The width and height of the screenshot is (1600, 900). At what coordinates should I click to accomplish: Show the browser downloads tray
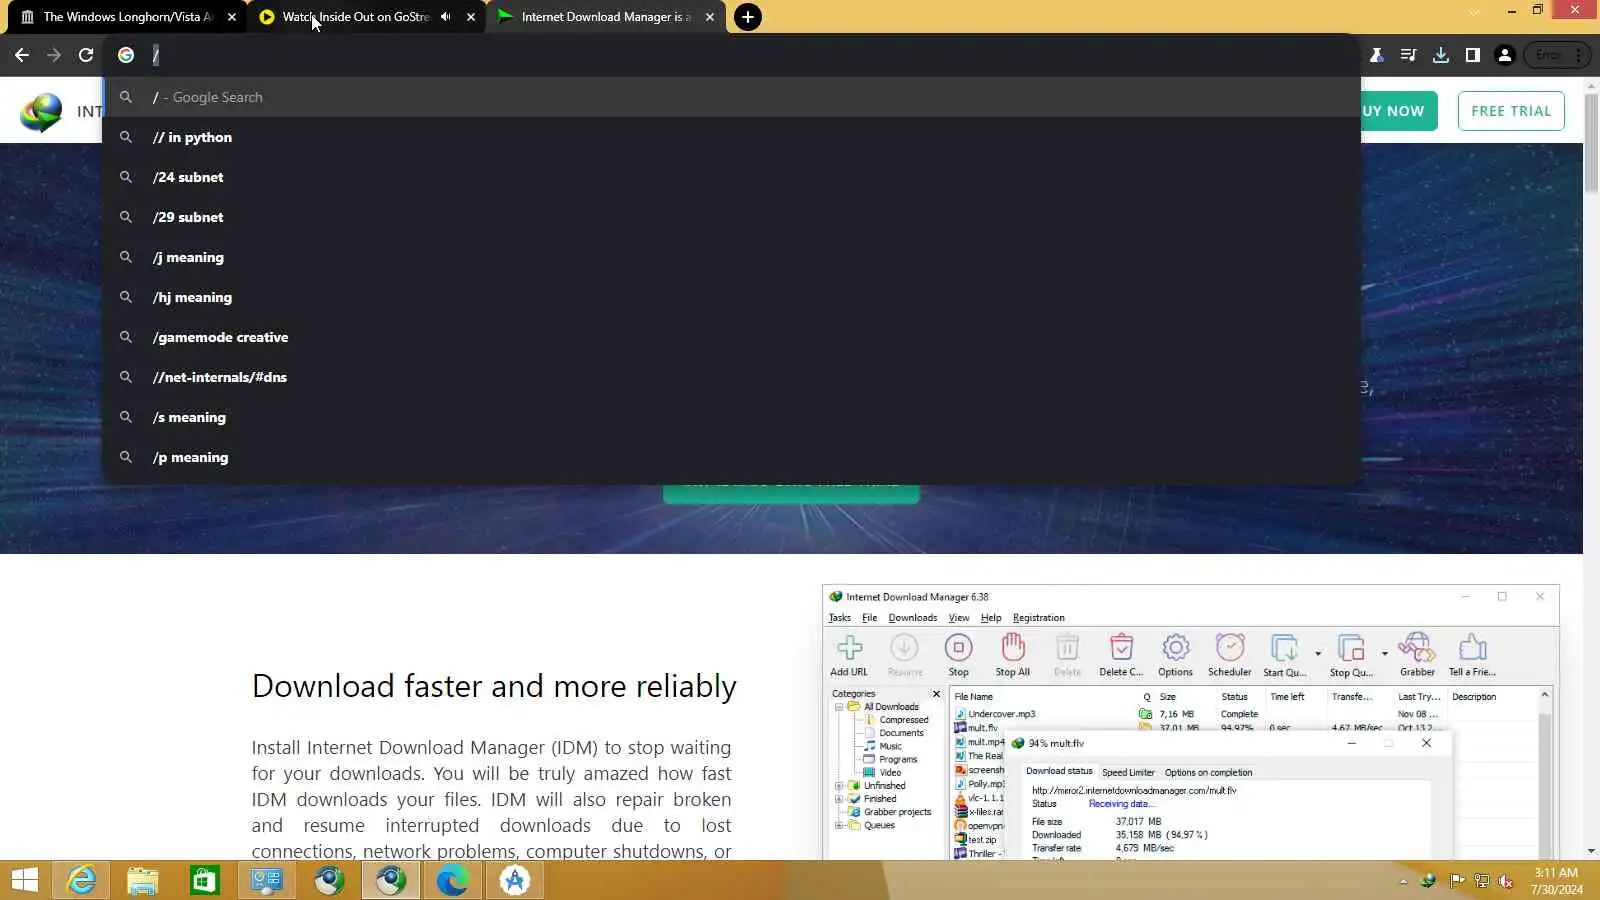tap(1440, 55)
